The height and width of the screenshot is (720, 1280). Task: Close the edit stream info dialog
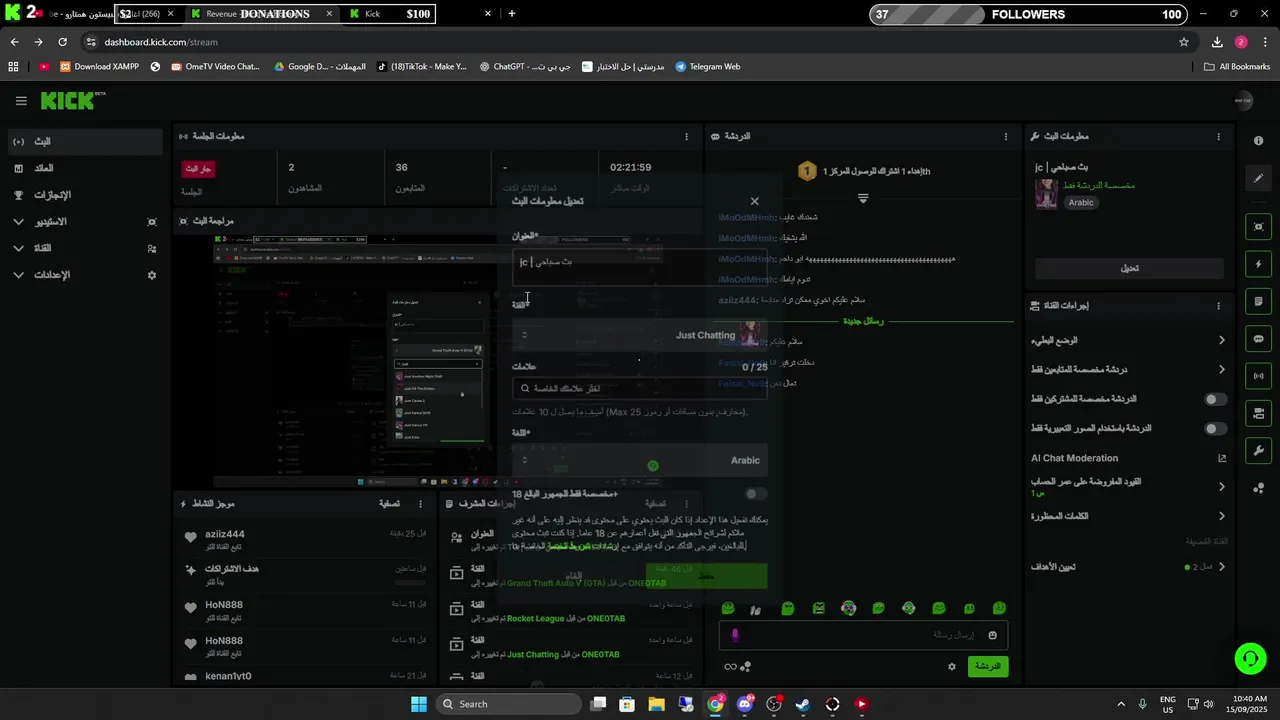pos(755,201)
